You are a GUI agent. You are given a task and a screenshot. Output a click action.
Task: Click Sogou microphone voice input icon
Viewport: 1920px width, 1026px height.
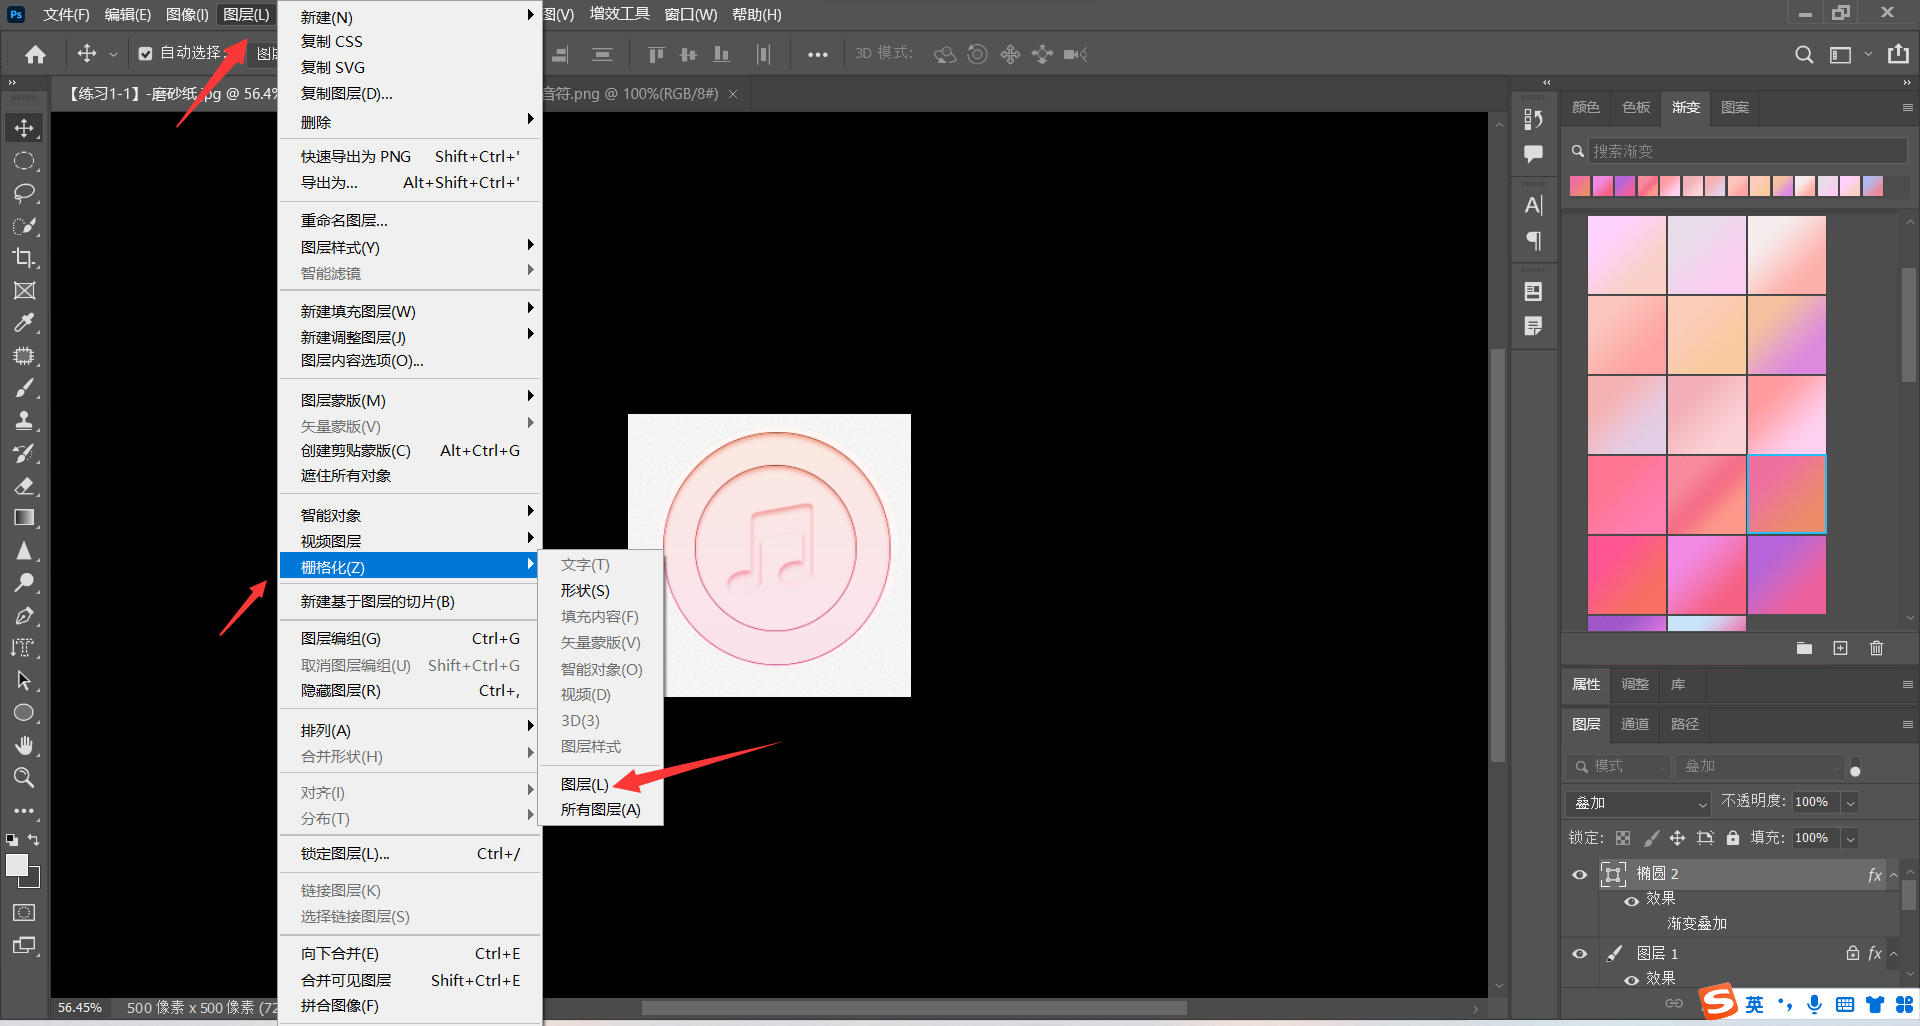[1814, 1004]
